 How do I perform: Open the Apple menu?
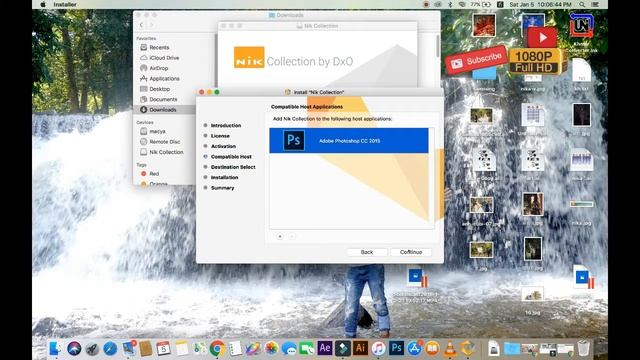coord(43,4)
